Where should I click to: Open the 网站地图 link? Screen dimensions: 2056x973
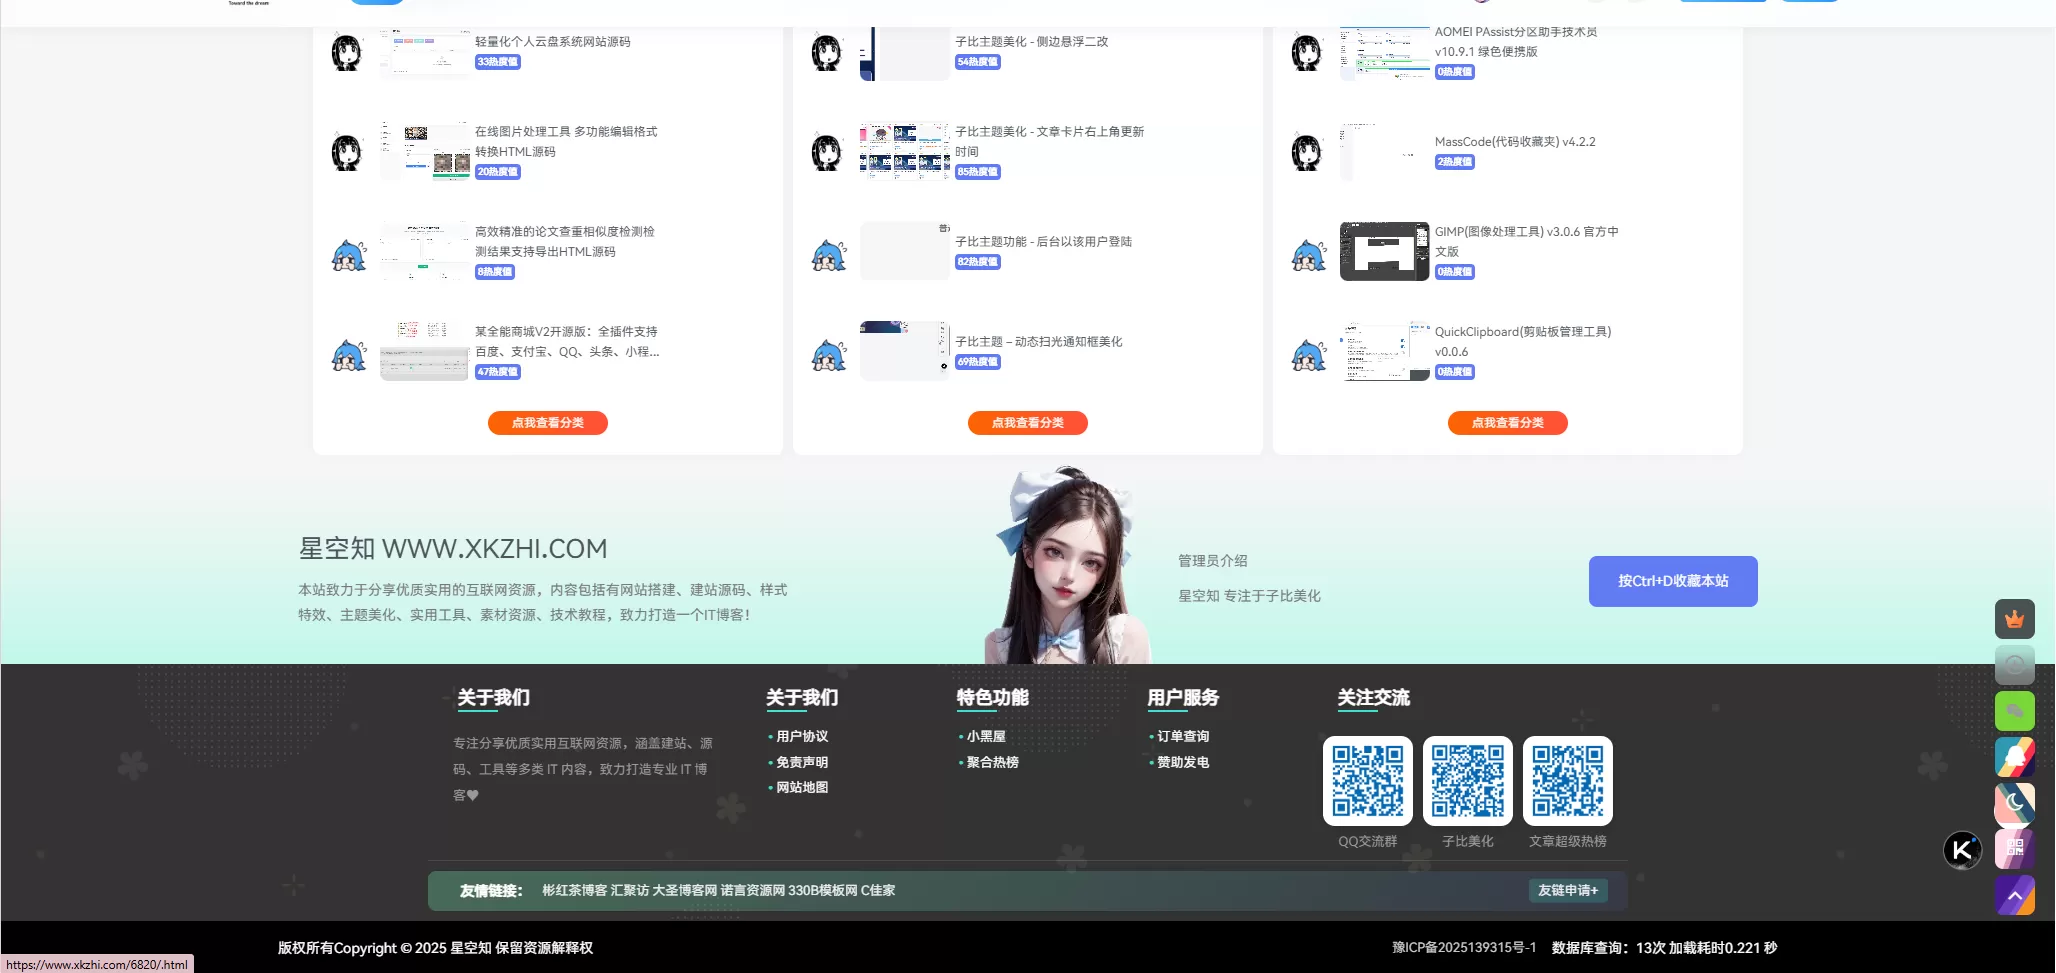pos(802,787)
